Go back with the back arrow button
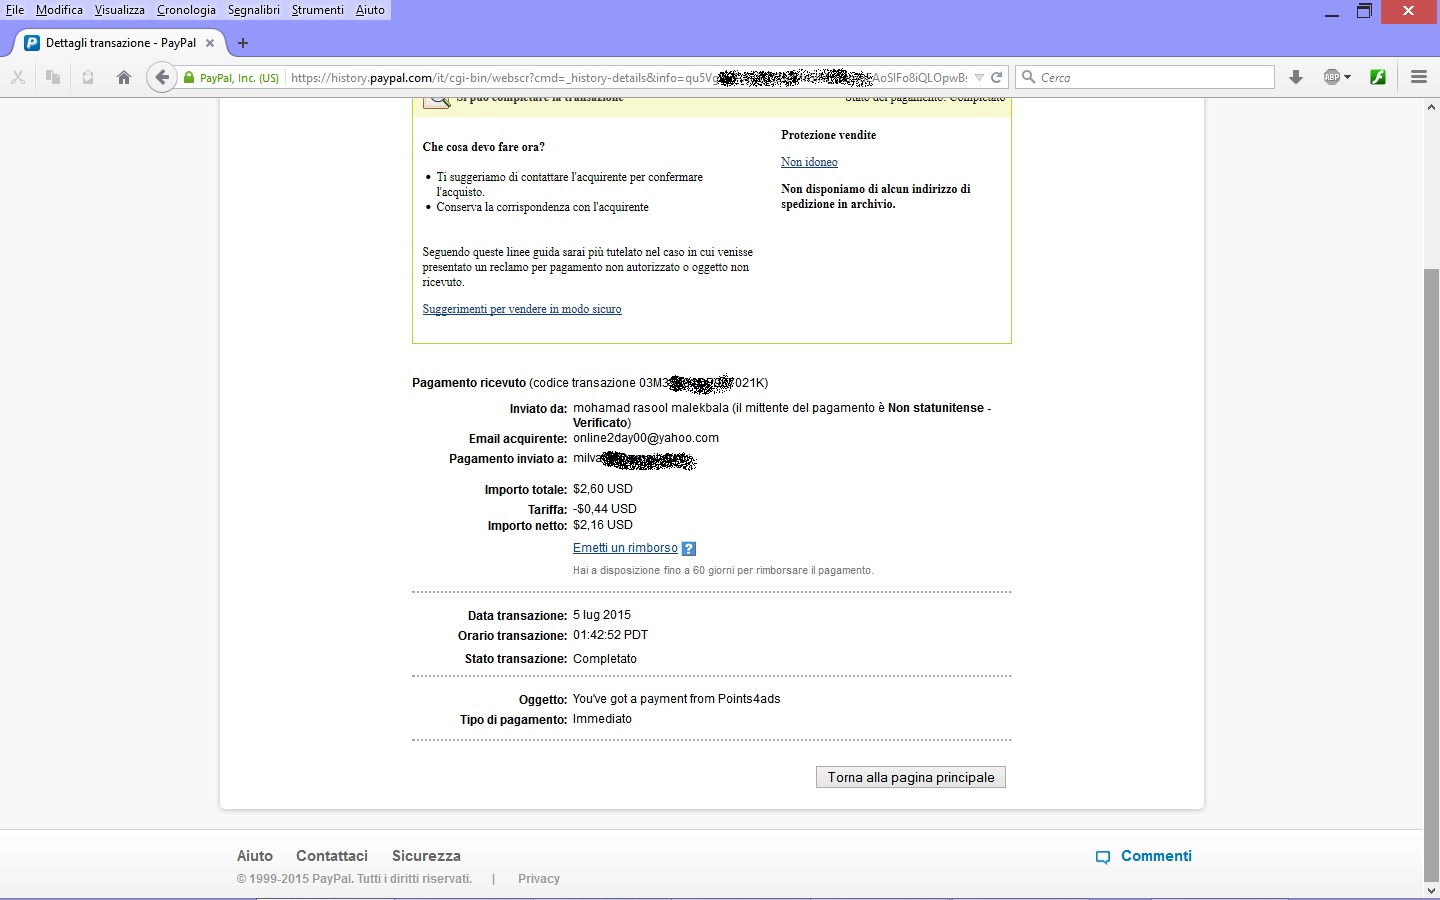 tap(161, 77)
